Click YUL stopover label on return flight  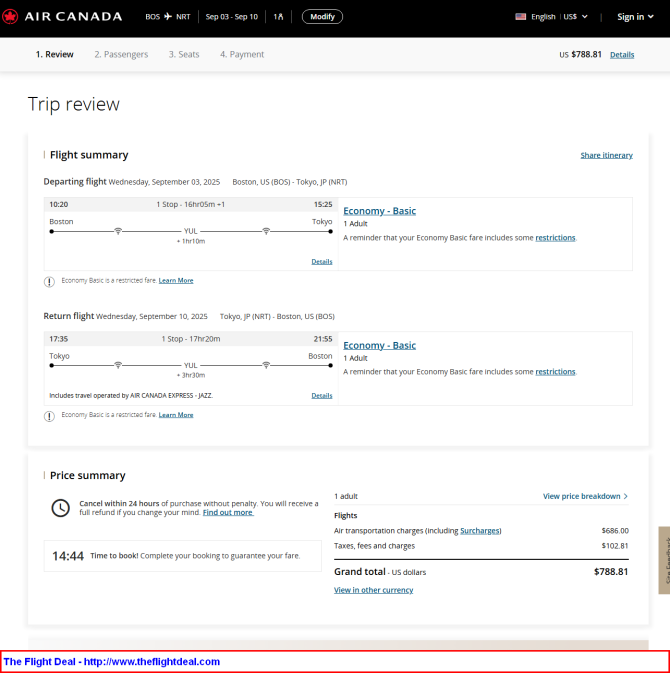tap(191, 366)
